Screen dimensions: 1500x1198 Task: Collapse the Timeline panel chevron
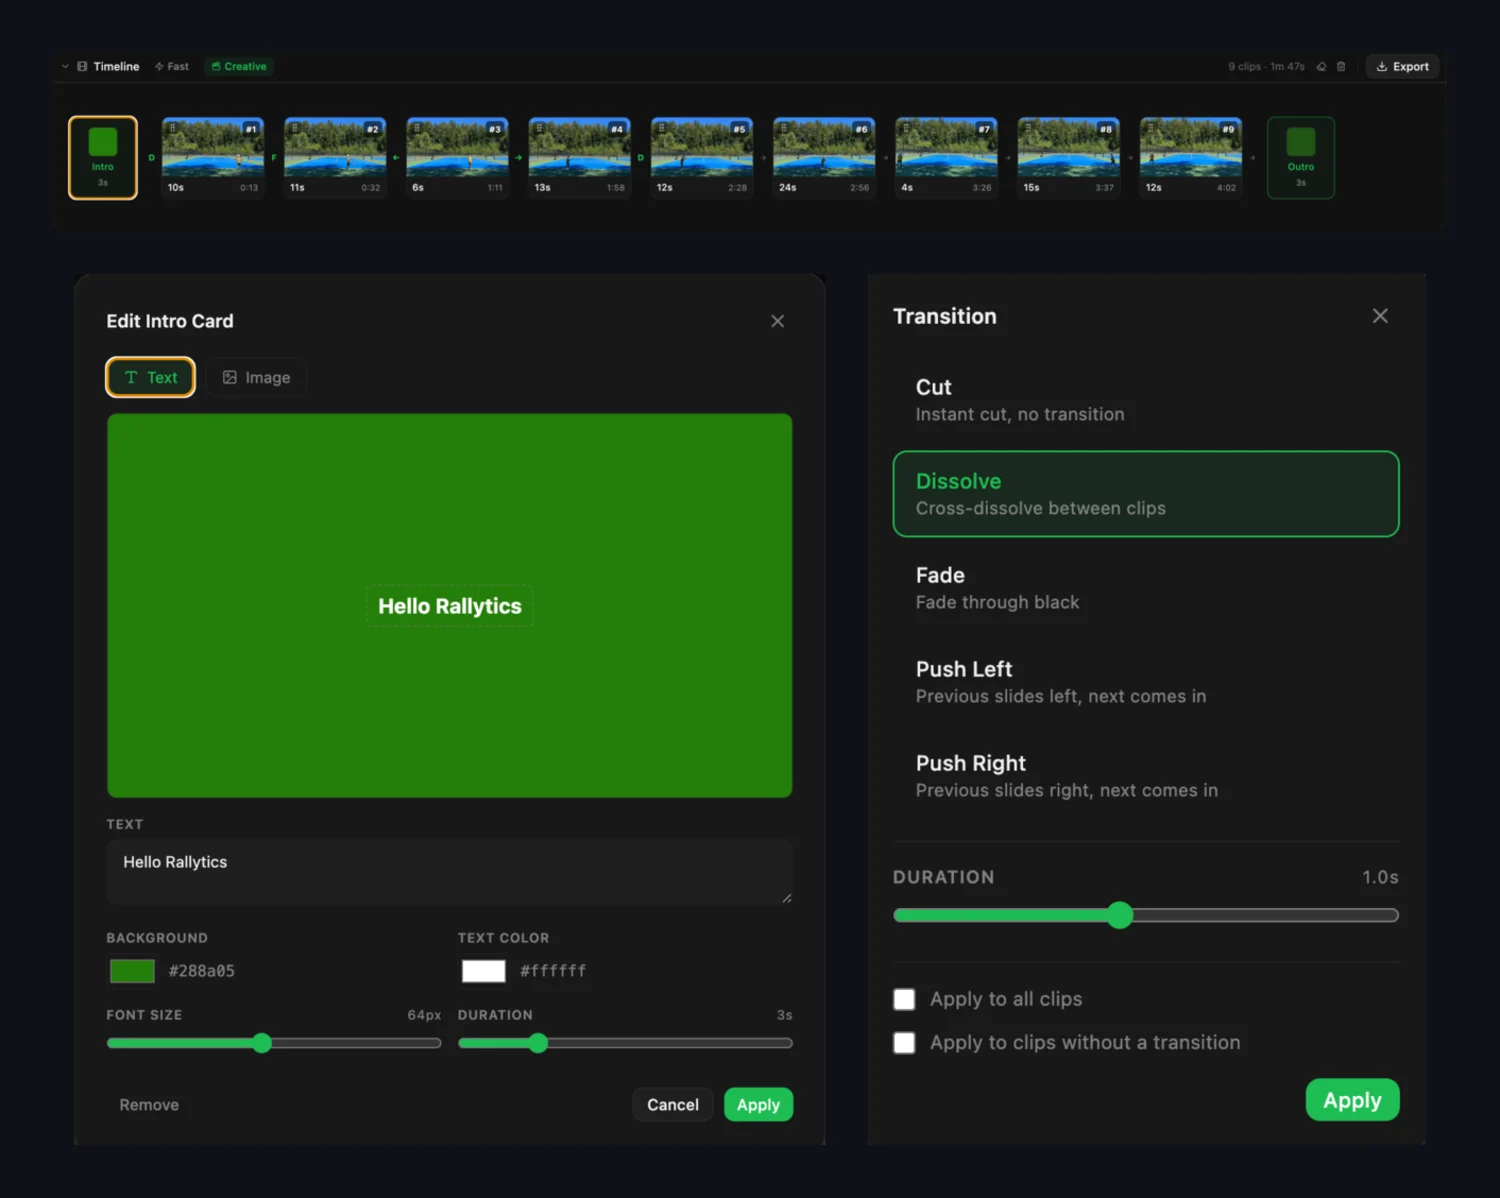(x=65, y=67)
